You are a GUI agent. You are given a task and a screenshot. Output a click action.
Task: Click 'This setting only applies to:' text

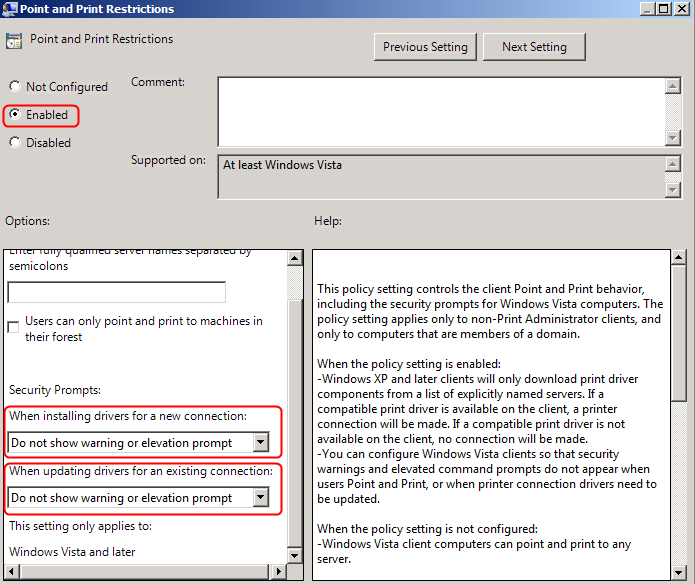(80, 526)
